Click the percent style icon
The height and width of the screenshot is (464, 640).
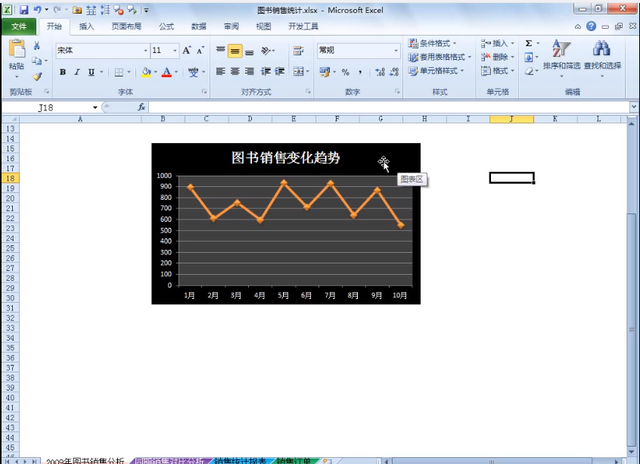coord(345,72)
